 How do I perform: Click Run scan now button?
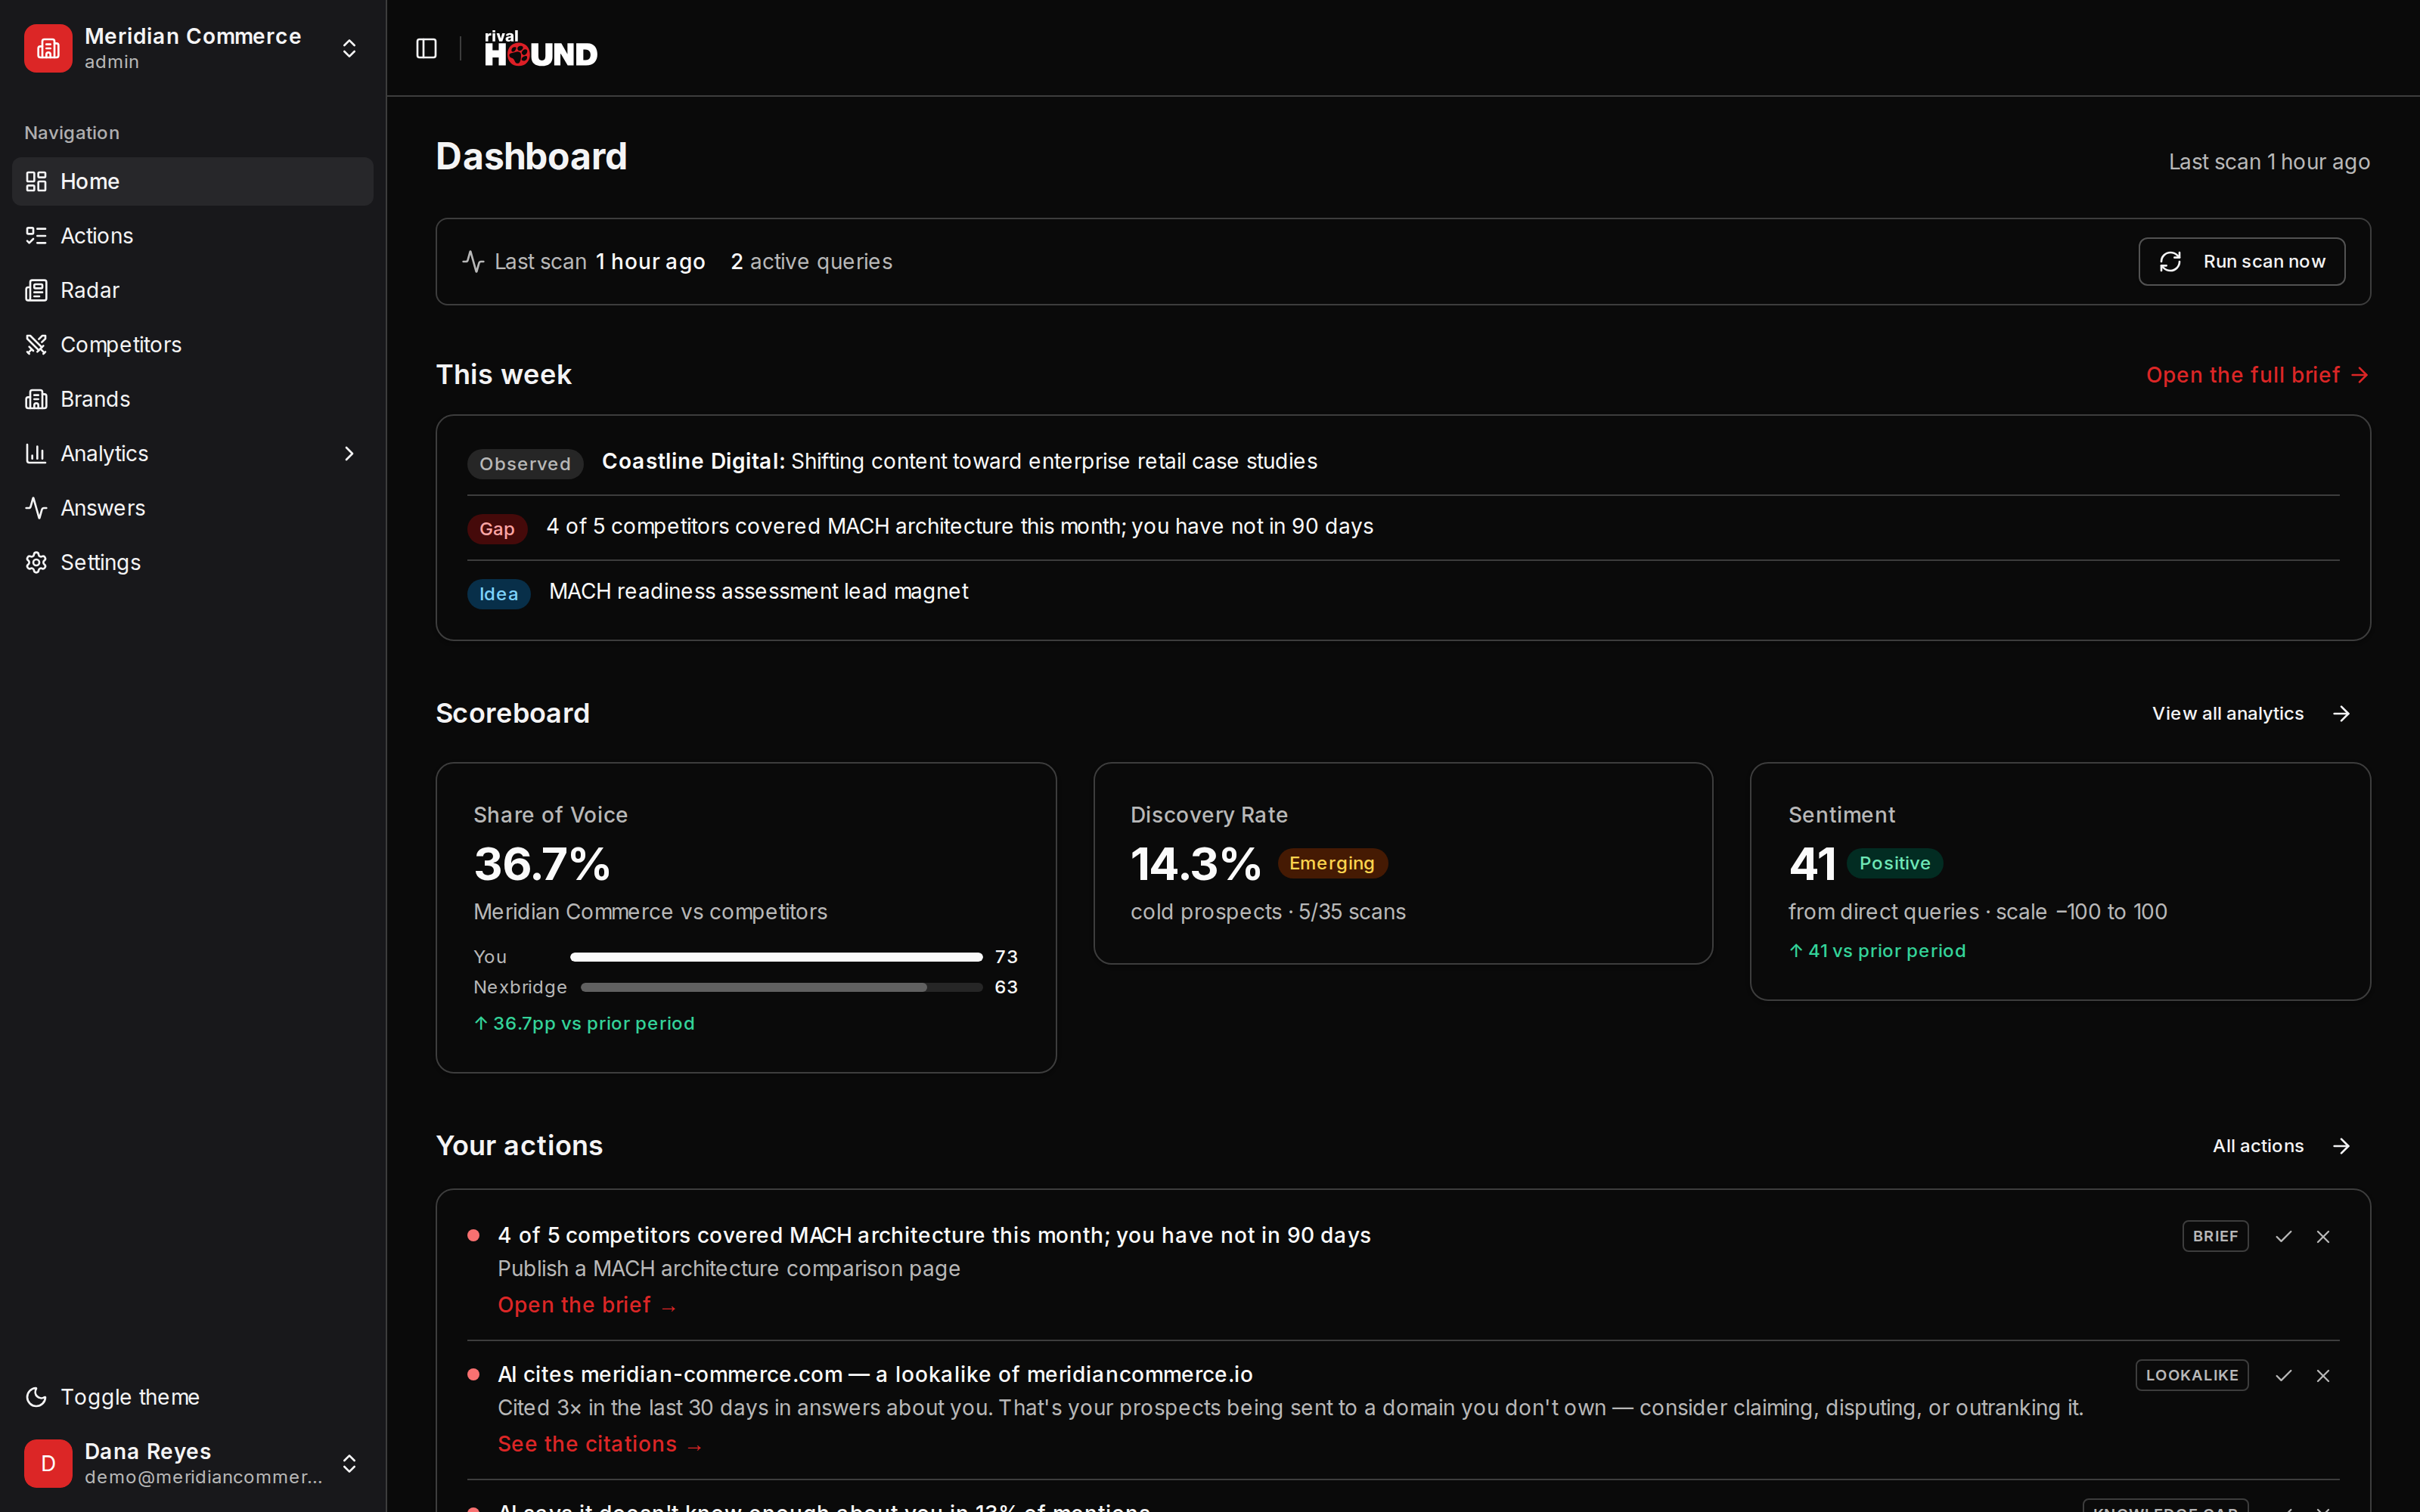[2241, 261]
